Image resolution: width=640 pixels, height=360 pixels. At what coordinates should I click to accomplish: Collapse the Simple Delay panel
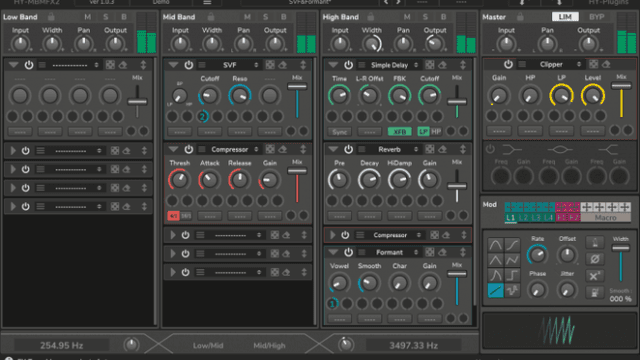point(333,65)
